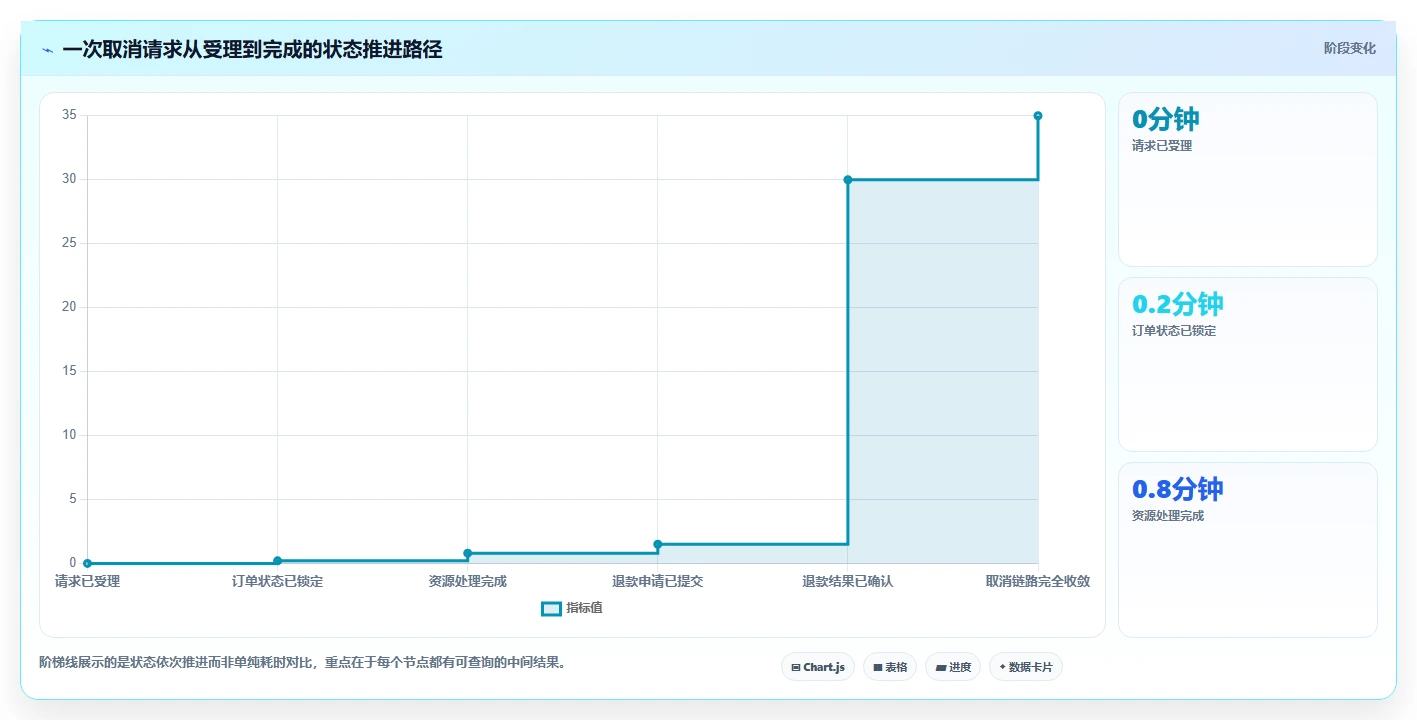Click the lightning icon beside the title
Image resolution: width=1417 pixels, height=720 pixels.
click(x=48, y=50)
